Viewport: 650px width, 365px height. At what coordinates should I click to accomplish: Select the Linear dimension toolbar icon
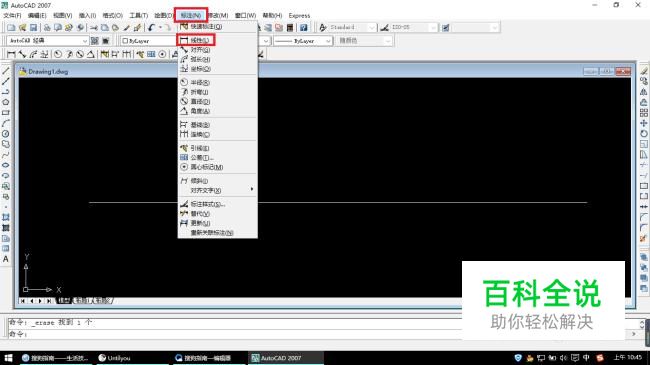pos(11,54)
